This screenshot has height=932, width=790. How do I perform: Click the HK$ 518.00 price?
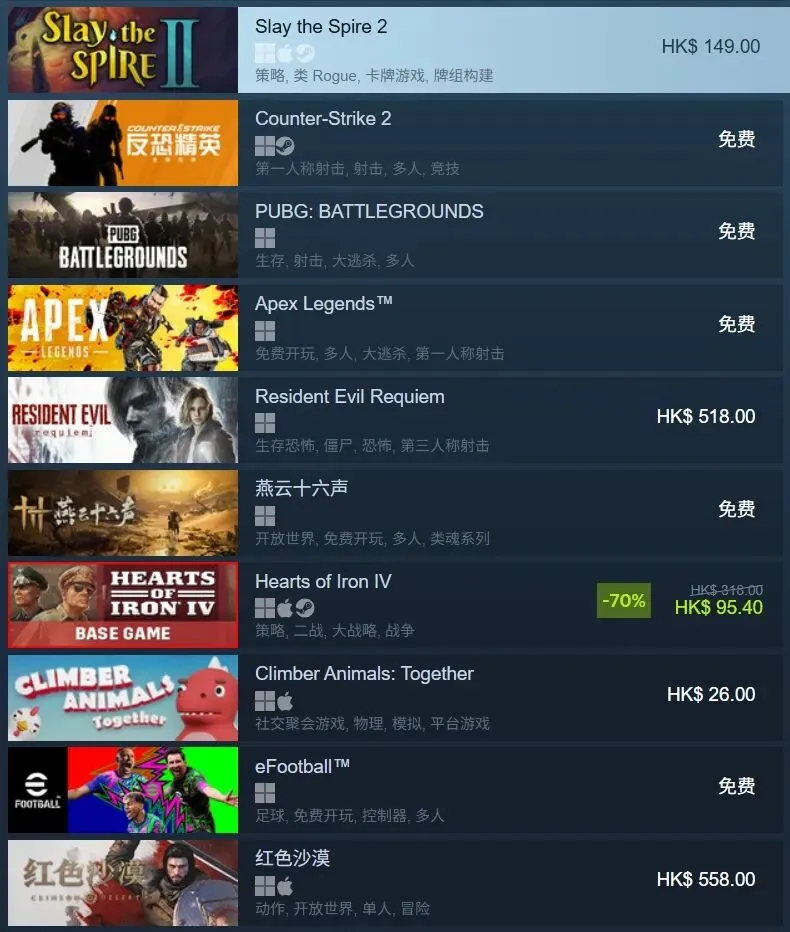tap(706, 416)
